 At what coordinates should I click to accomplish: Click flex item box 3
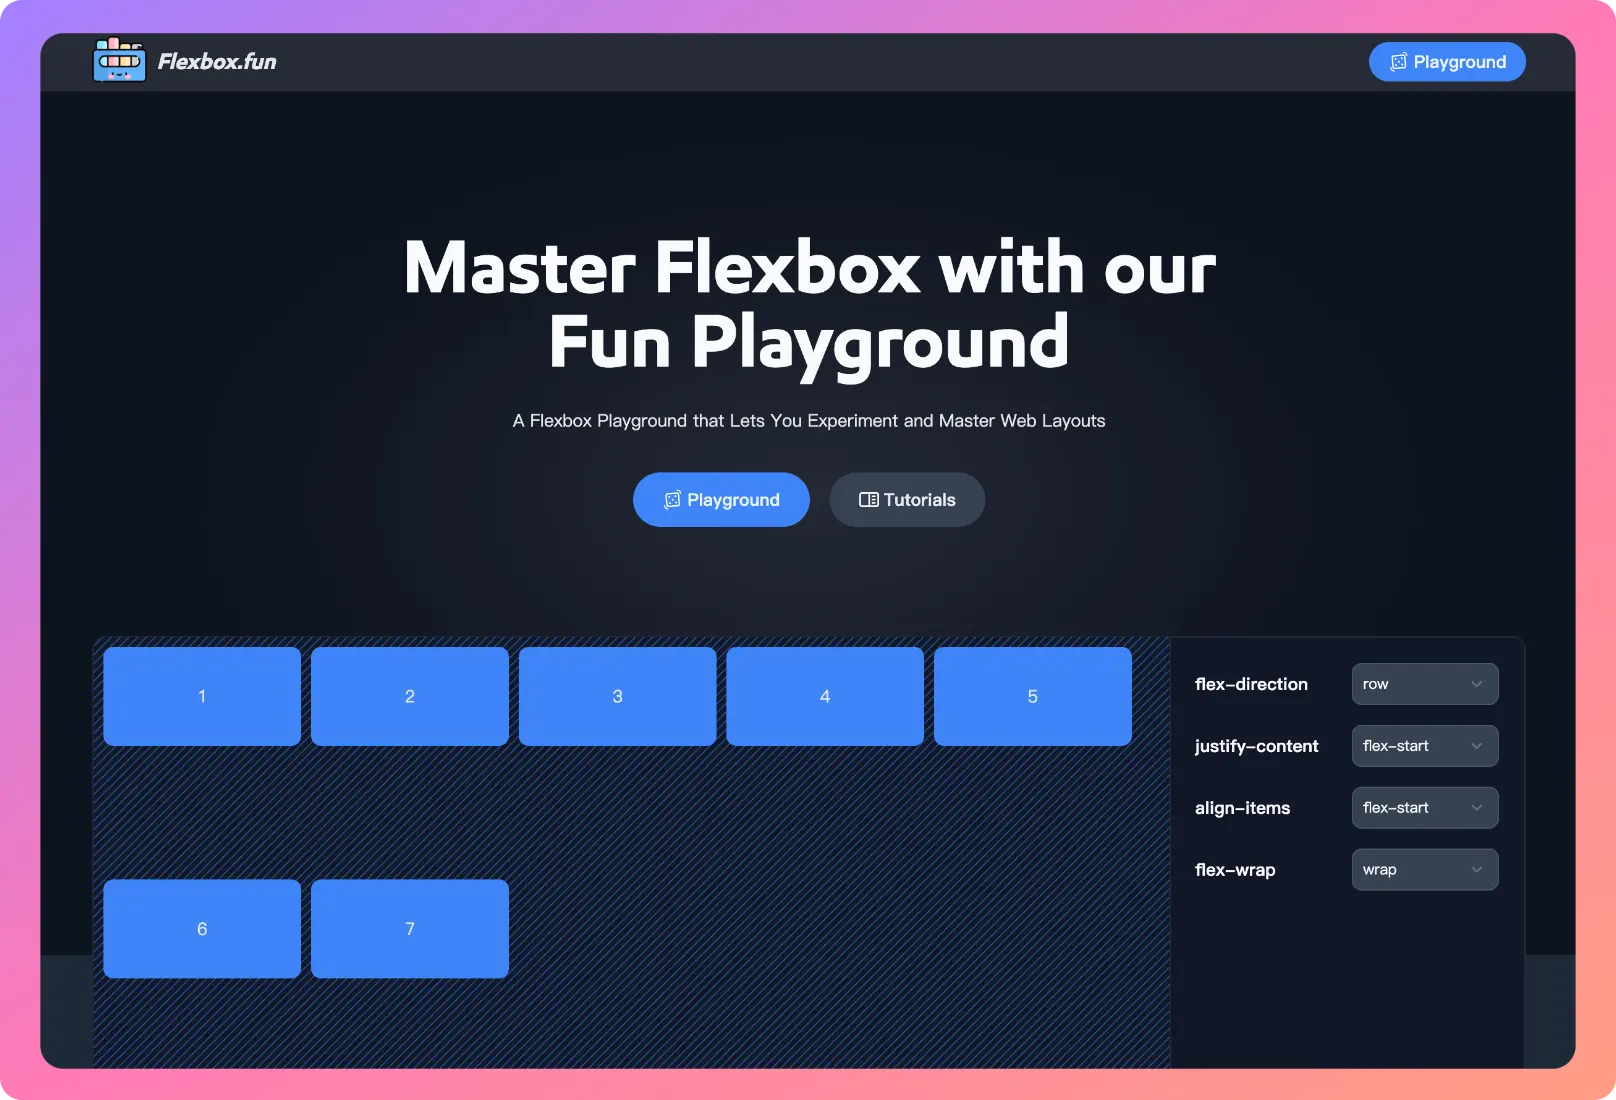(617, 696)
